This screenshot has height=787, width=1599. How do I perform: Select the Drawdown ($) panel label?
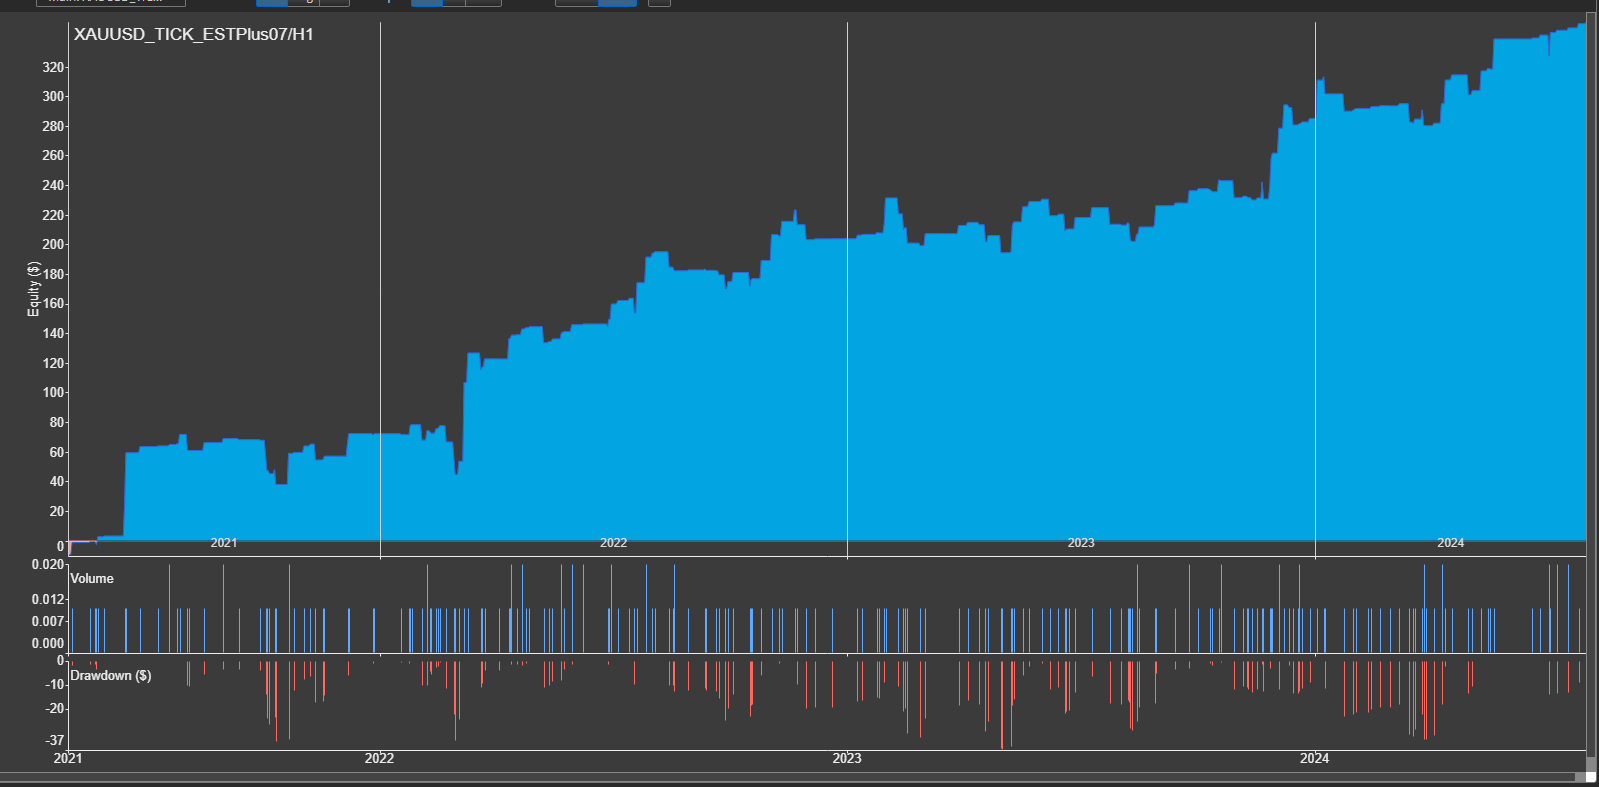pos(111,676)
